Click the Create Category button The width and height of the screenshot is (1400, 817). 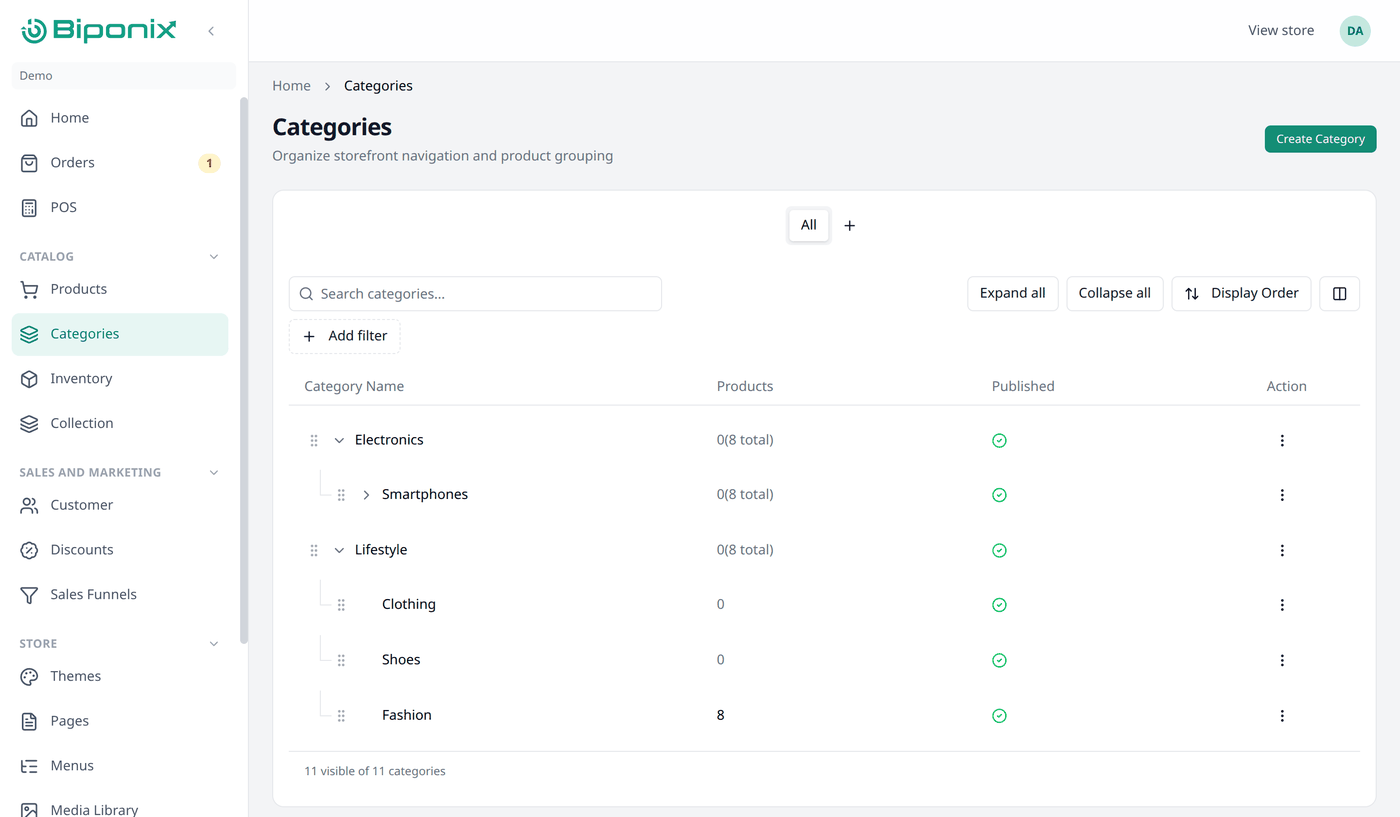[1320, 139]
